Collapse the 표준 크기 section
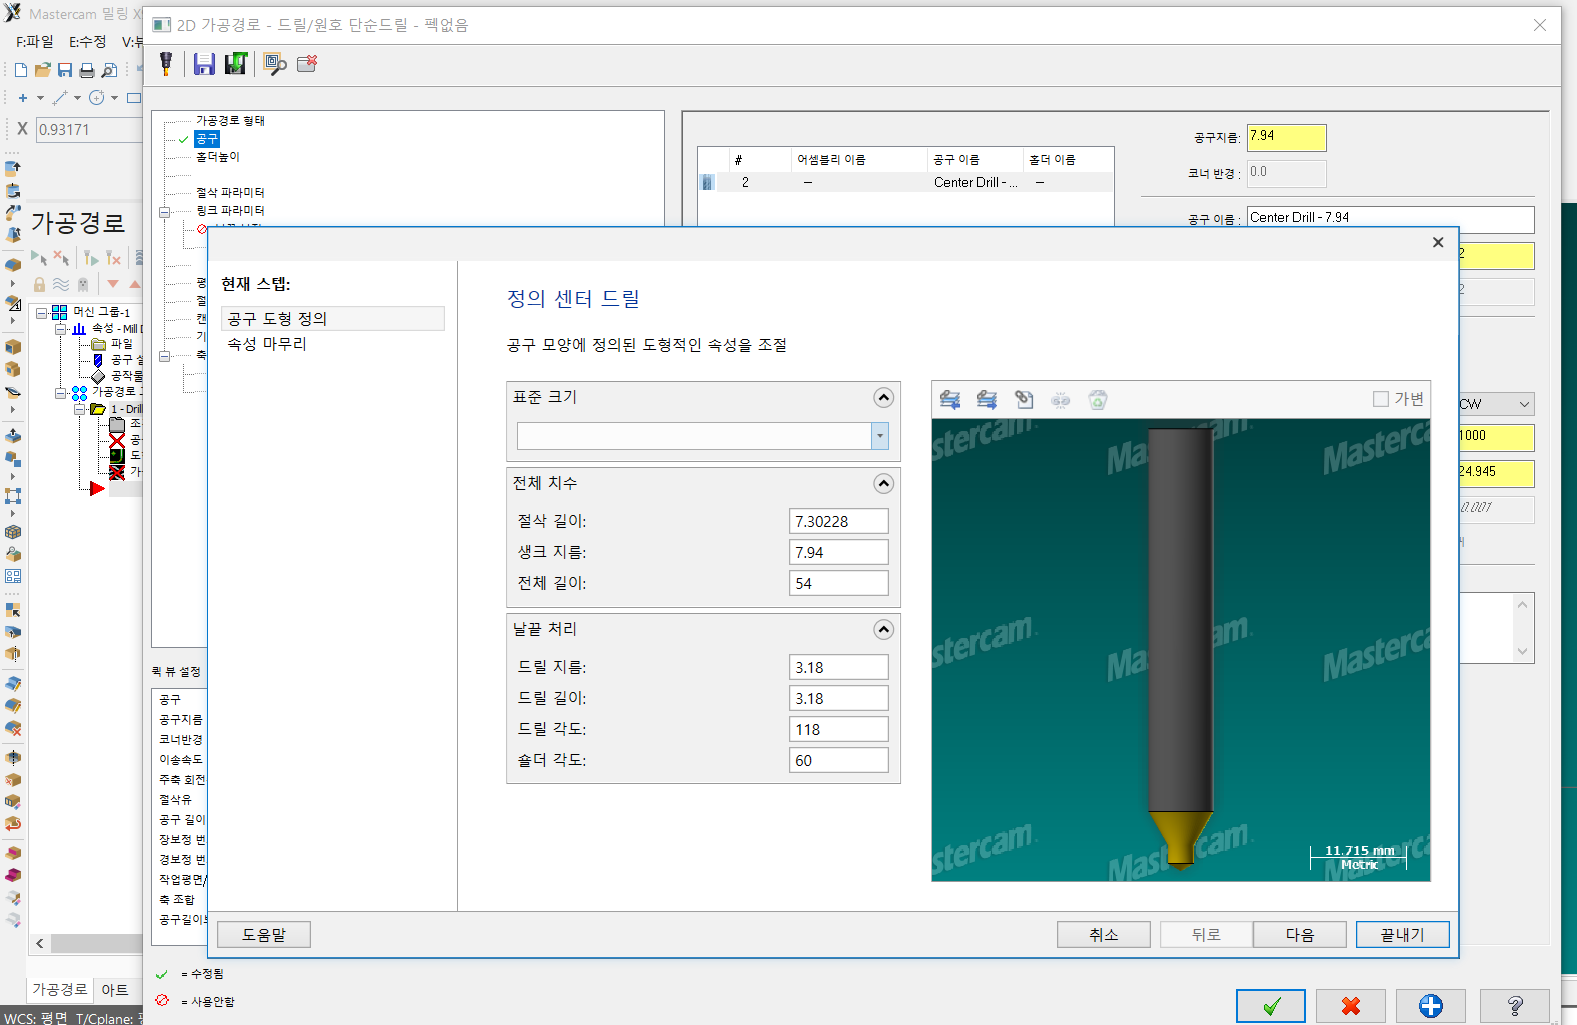 [x=884, y=398]
